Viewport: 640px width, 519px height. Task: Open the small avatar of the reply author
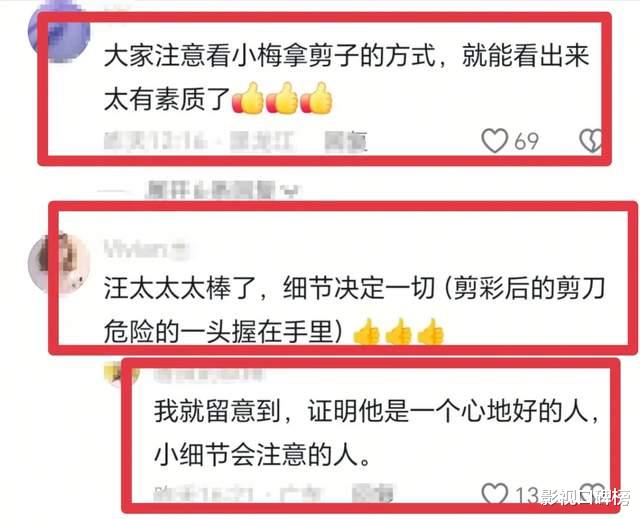116,373
